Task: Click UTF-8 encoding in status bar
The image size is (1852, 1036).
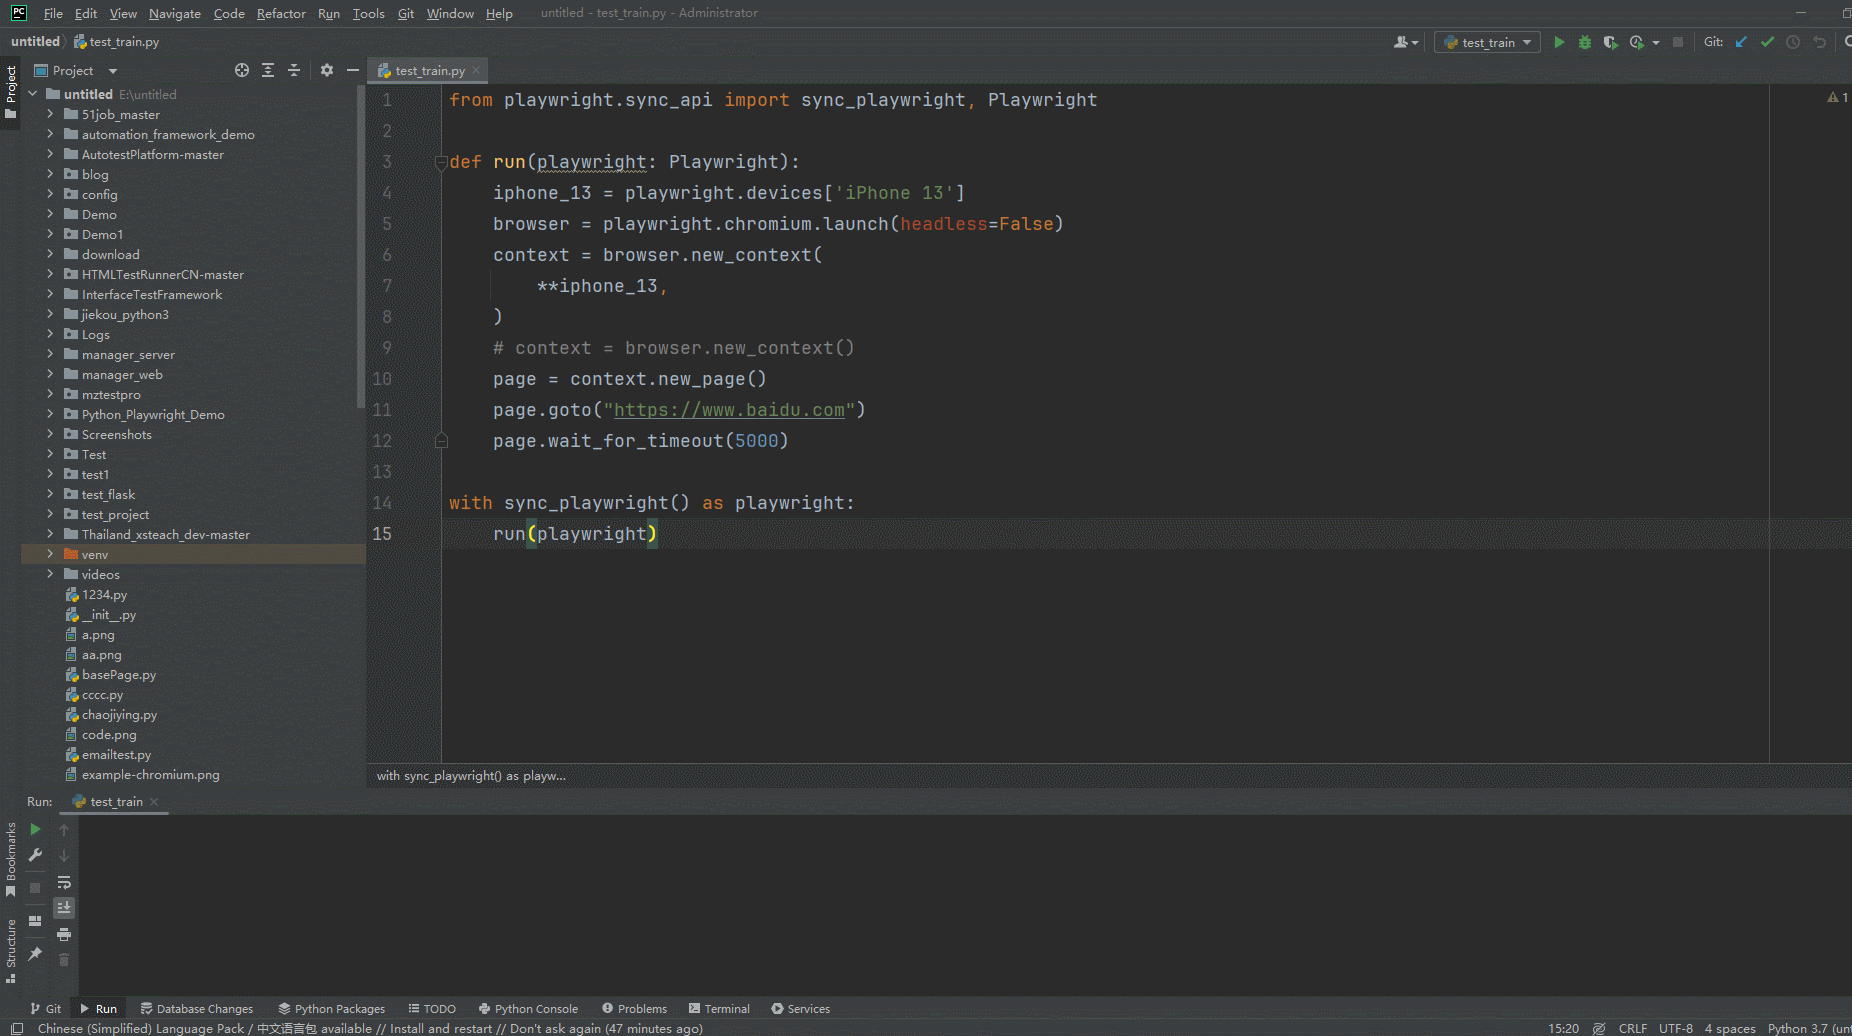Action: (x=1675, y=1028)
